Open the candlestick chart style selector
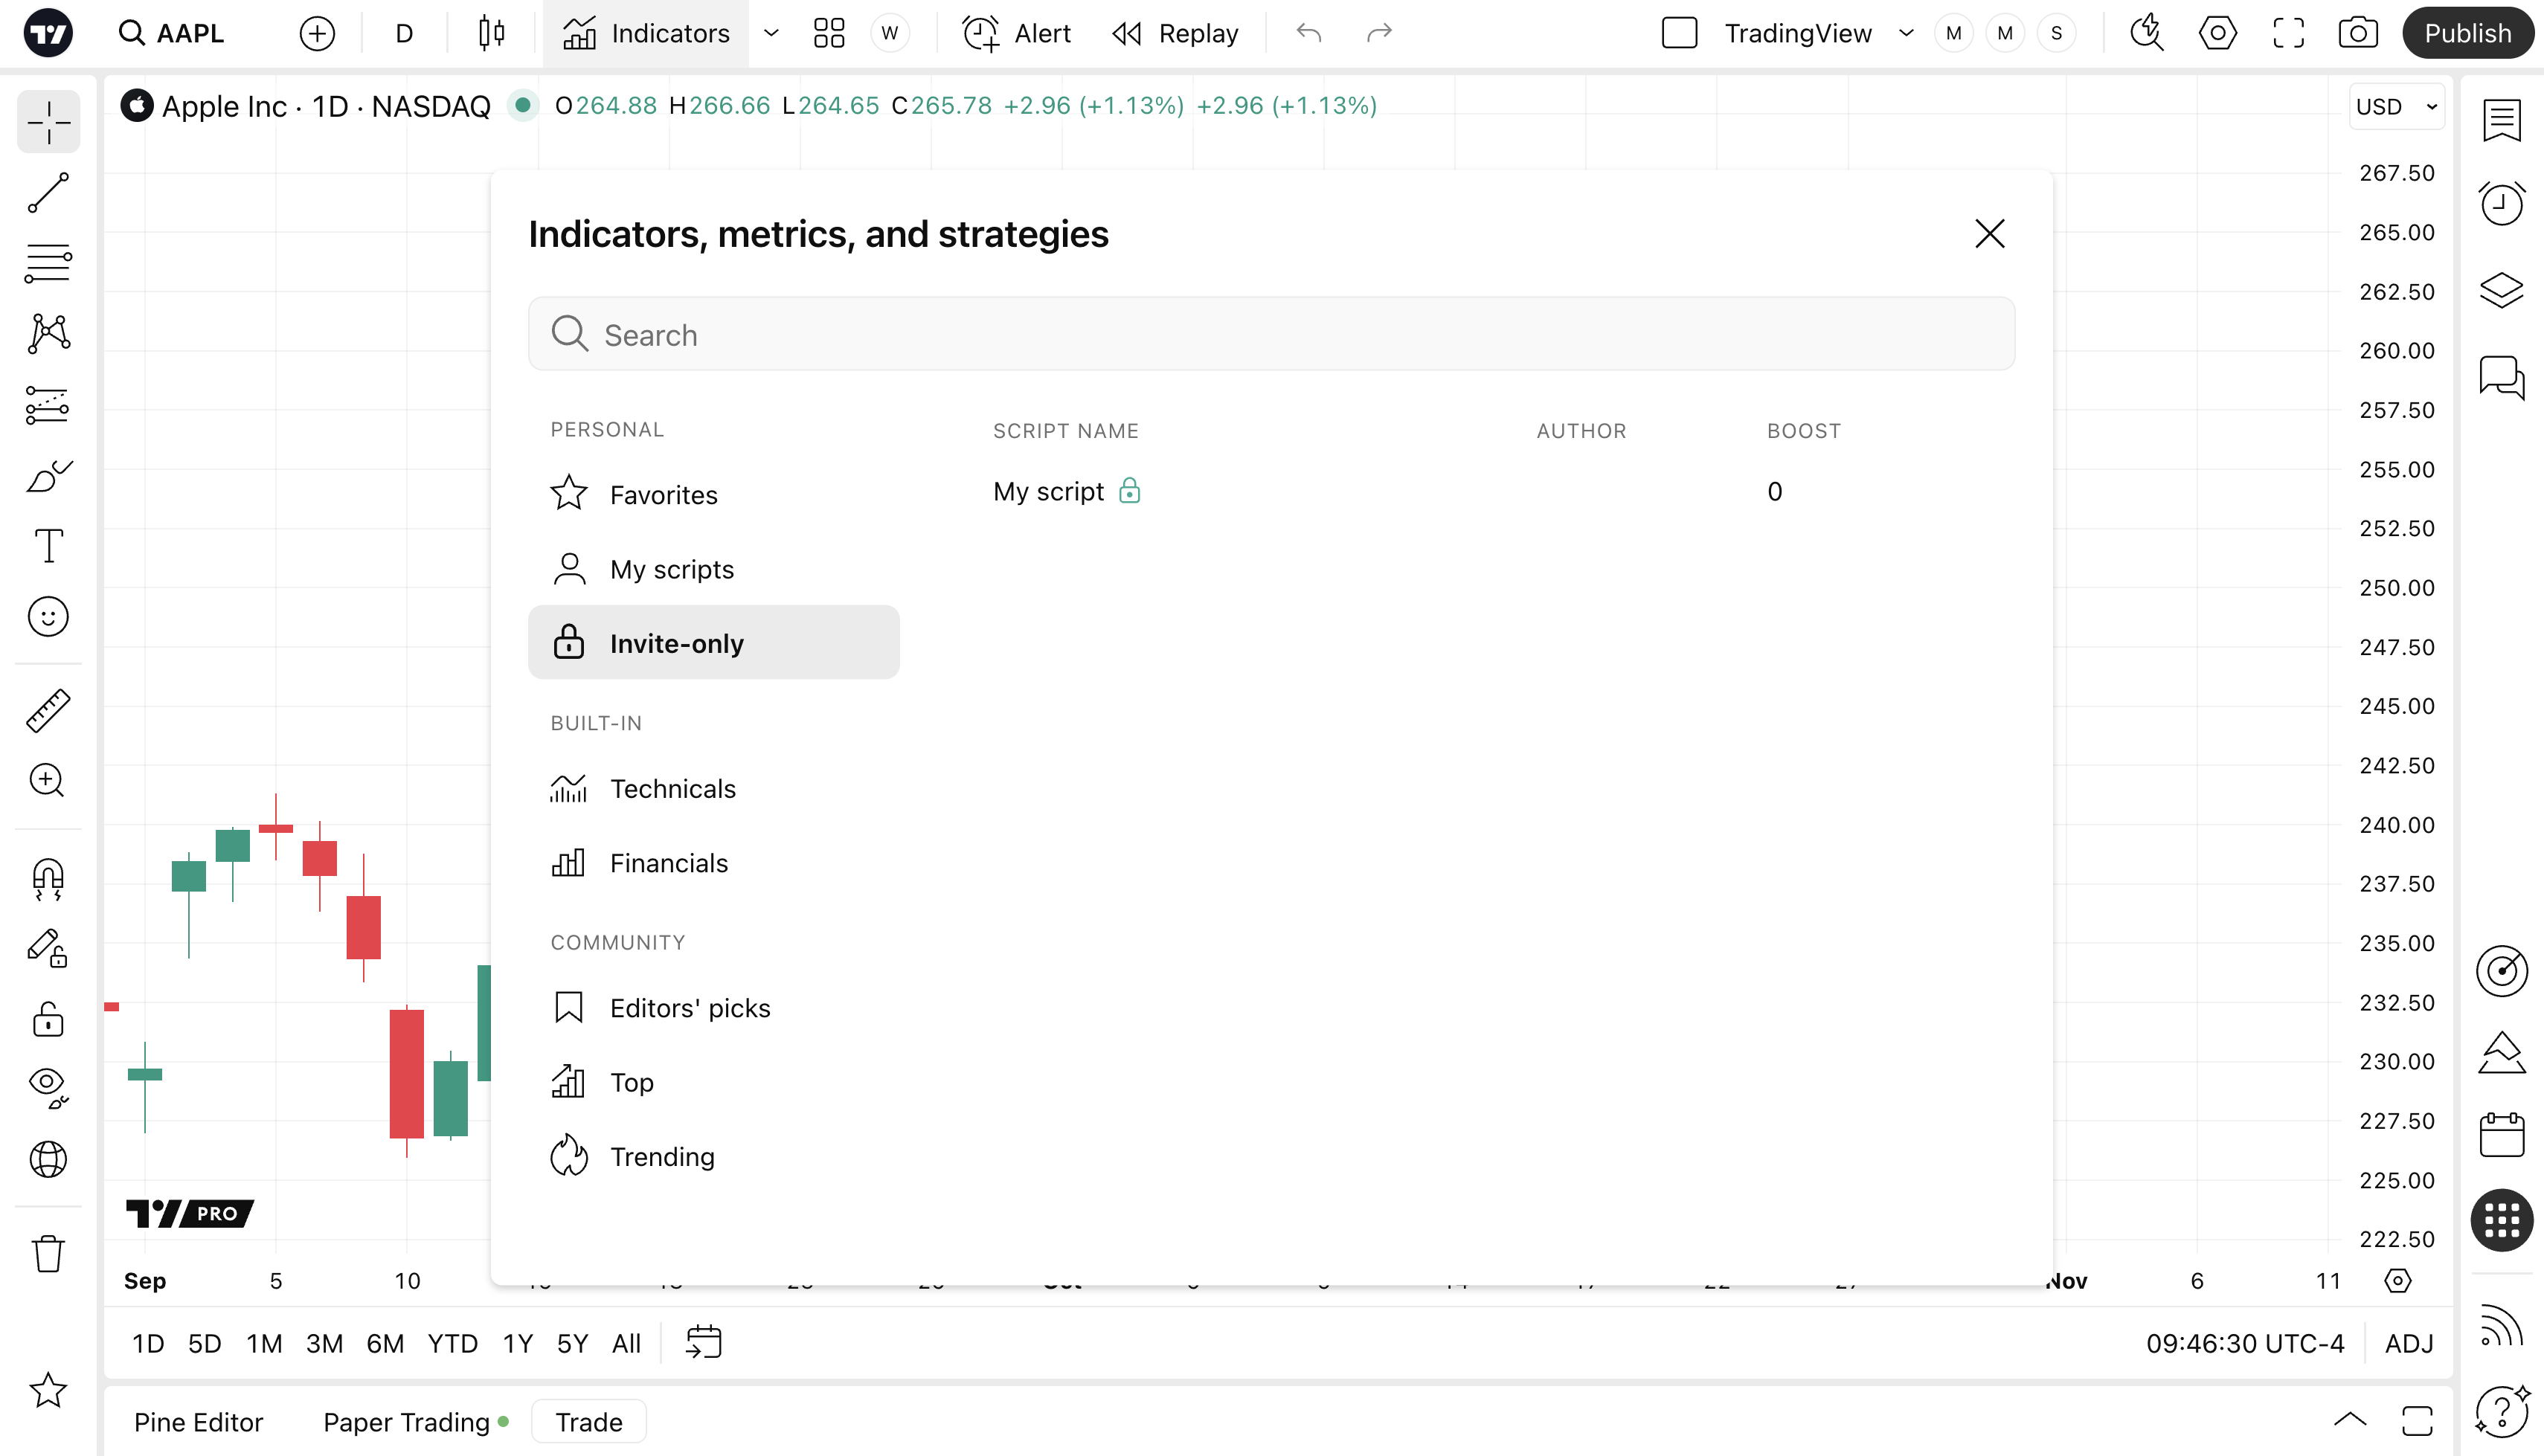The height and width of the screenshot is (1456, 2544). (x=491, y=33)
